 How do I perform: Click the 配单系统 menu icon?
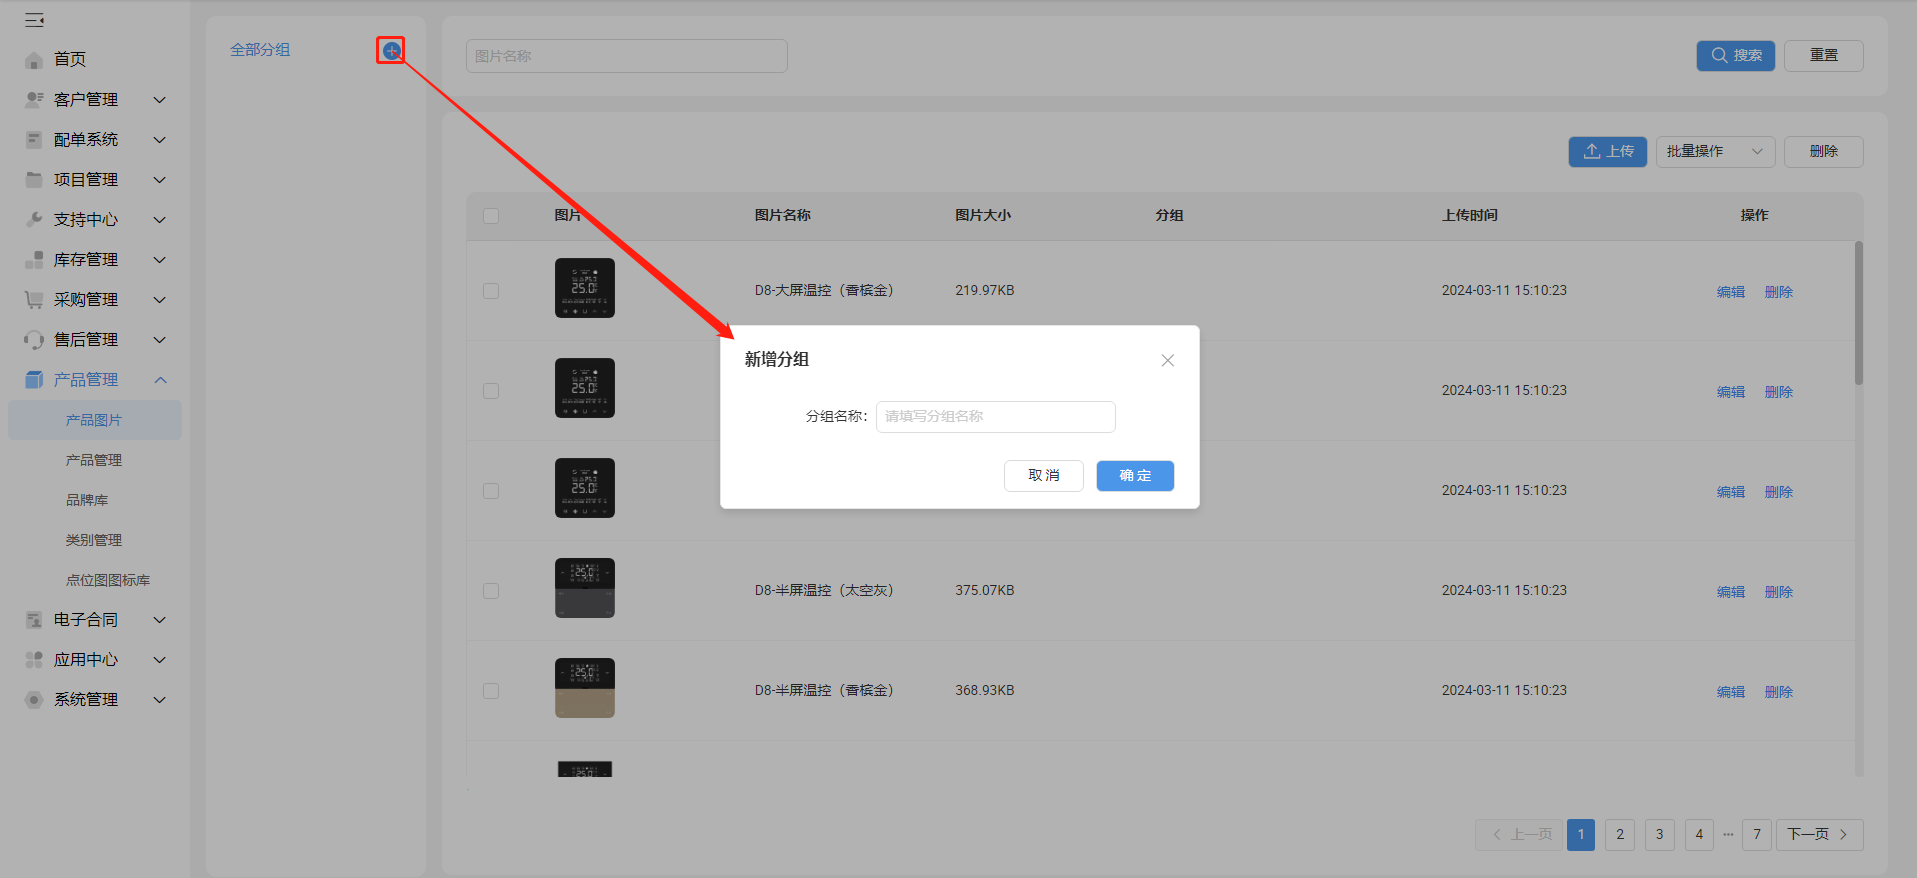34,140
